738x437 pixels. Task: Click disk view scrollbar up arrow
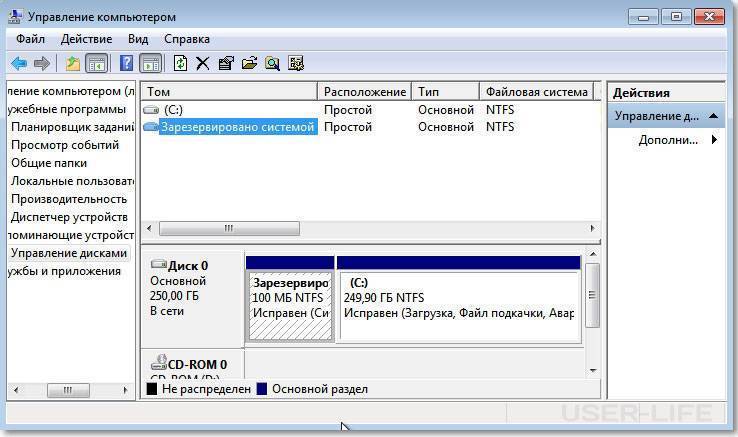[593, 254]
